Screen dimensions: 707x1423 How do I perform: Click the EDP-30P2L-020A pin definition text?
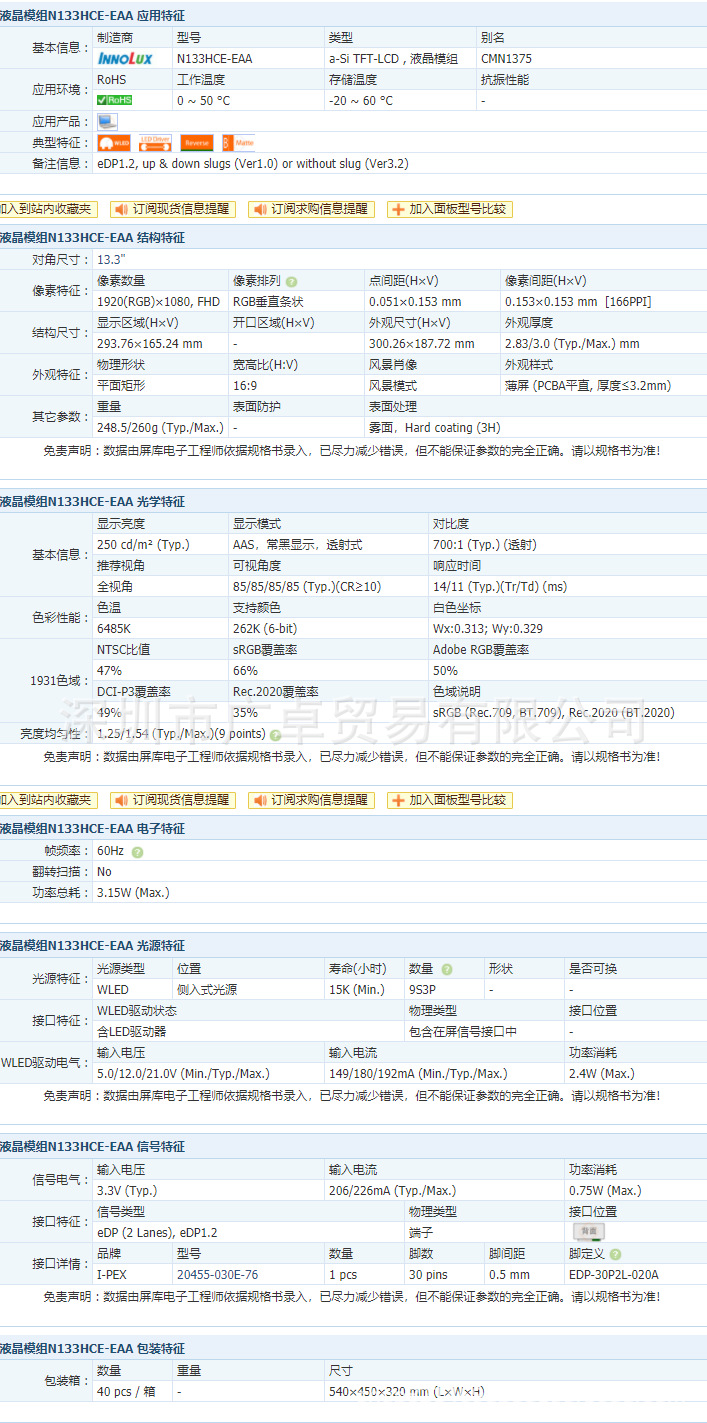pyautogui.click(x=614, y=1274)
